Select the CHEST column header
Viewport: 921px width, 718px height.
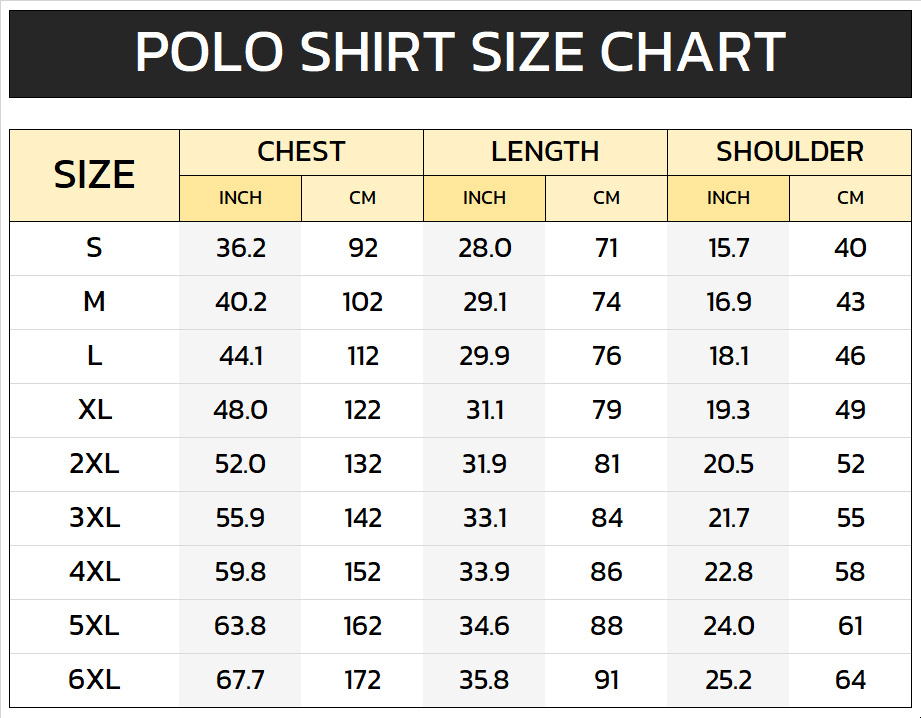point(301,152)
